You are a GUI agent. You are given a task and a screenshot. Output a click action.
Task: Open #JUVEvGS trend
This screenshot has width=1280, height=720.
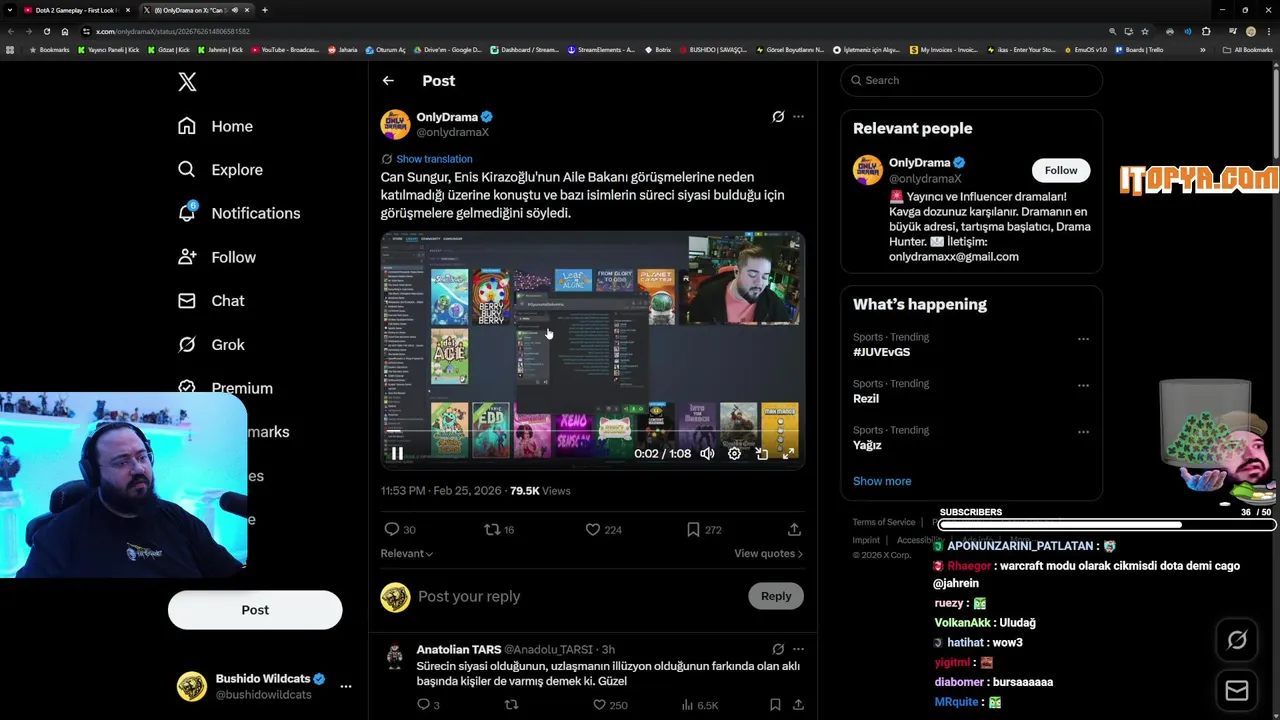pyautogui.click(x=881, y=352)
